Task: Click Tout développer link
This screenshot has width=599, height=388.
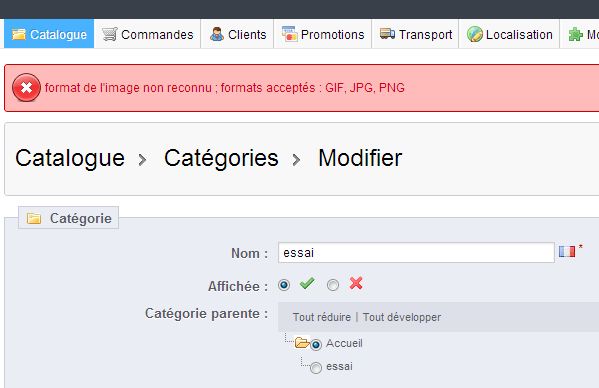Action: [402, 317]
